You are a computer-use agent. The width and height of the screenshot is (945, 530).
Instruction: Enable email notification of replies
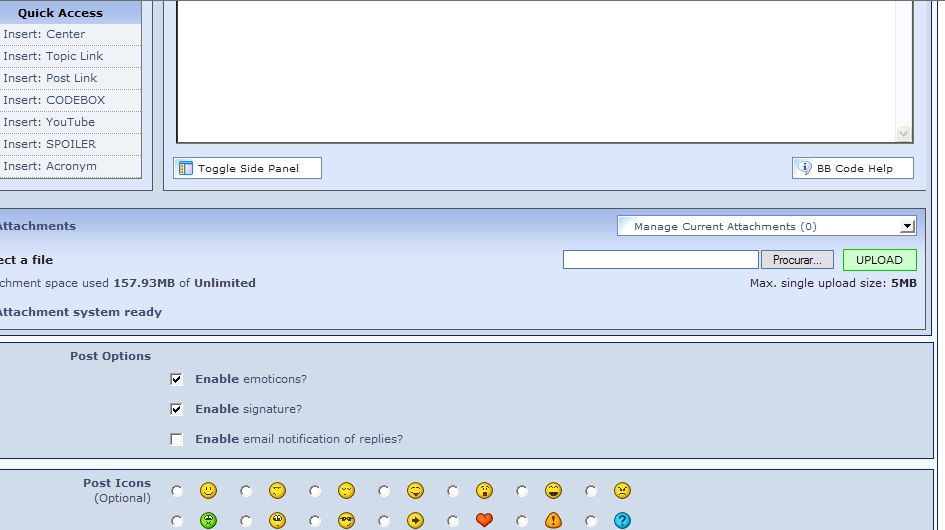(x=177, y=440)
